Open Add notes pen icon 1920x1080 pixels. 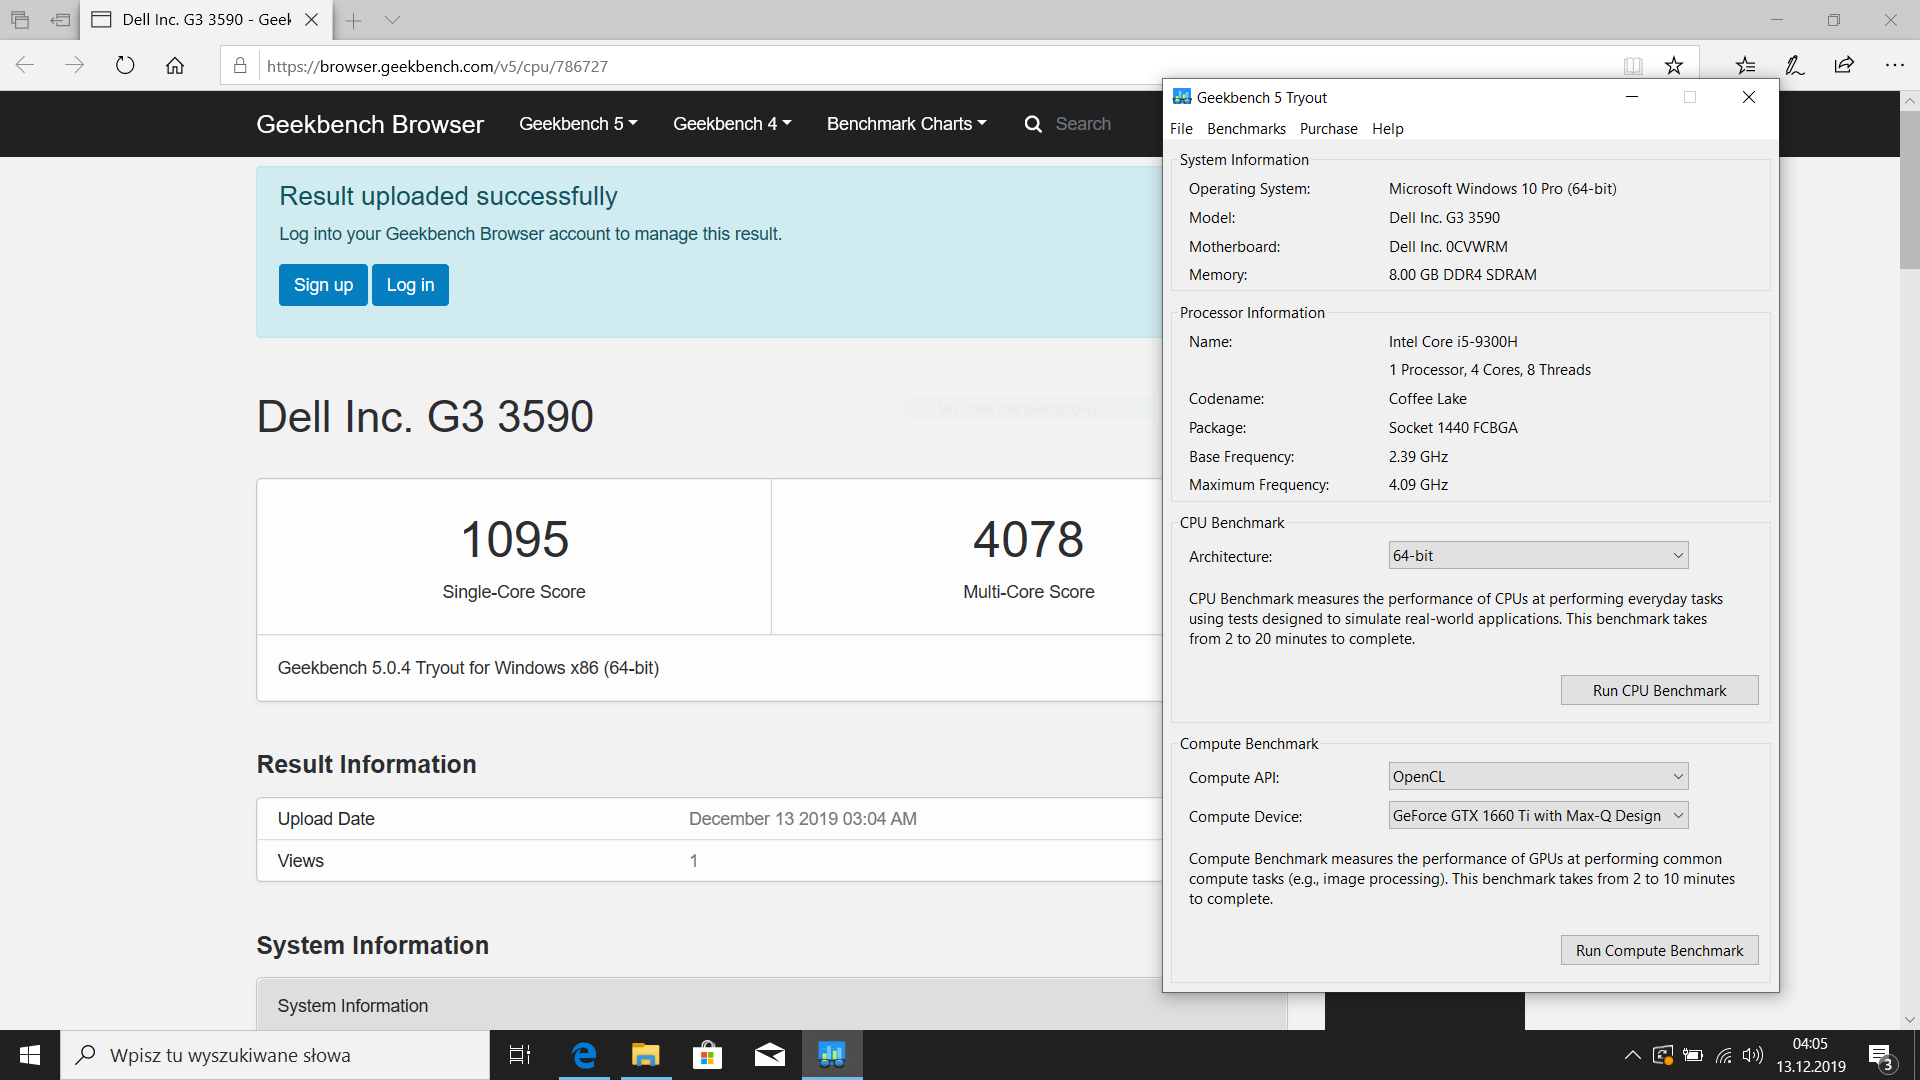[1795, 66]
